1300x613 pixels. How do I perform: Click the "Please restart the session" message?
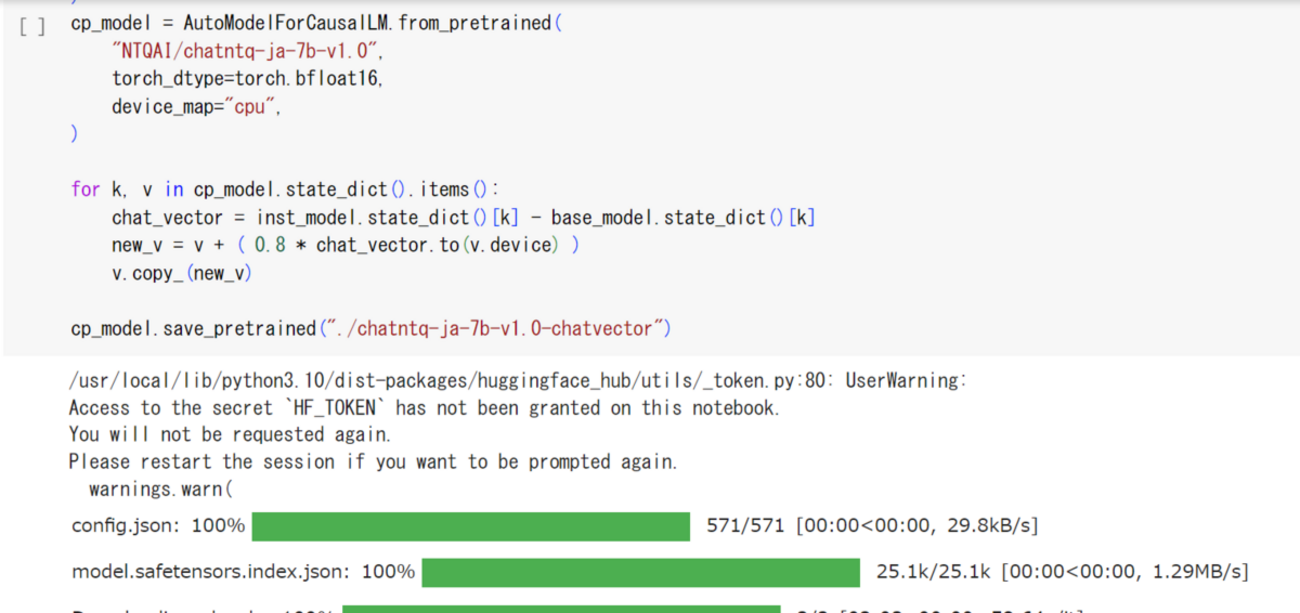[373, 462]
